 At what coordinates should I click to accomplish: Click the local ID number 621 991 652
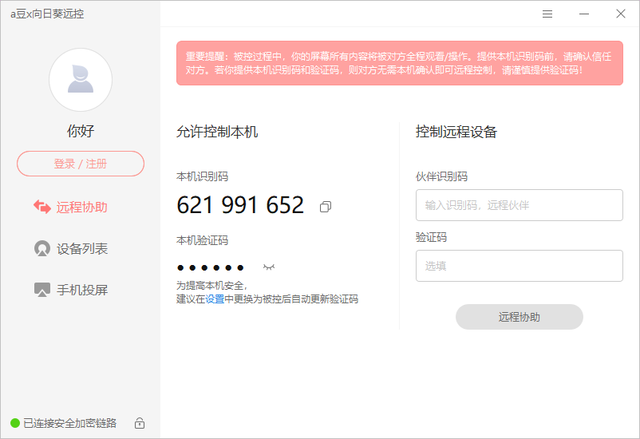click(x=240, y=205)
